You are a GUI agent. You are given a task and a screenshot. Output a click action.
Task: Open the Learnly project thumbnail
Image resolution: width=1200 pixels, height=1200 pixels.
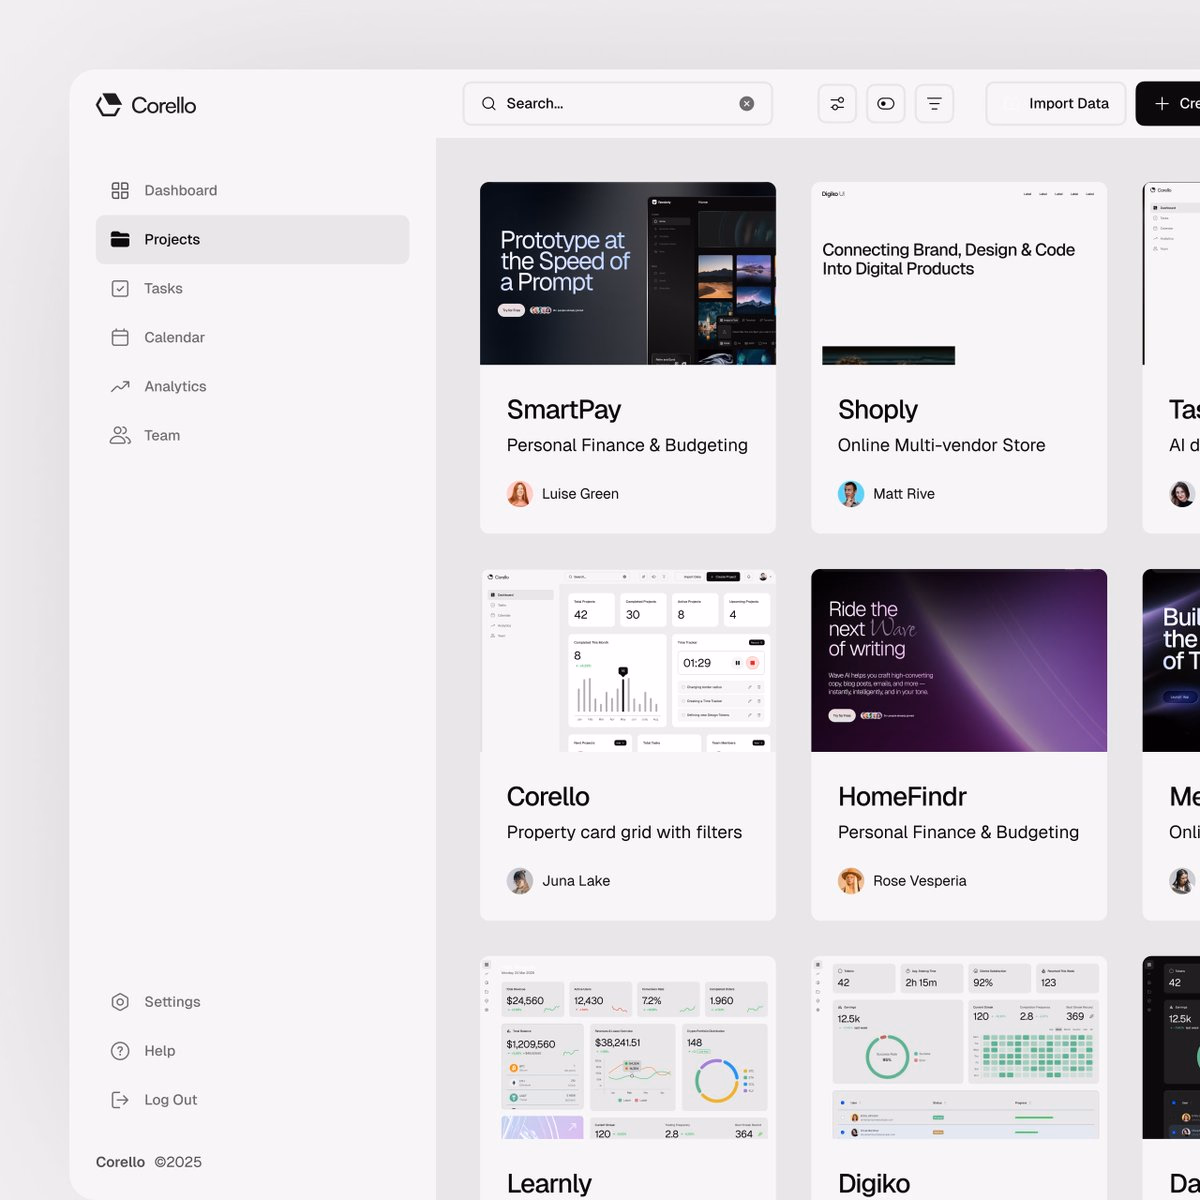628,1047
